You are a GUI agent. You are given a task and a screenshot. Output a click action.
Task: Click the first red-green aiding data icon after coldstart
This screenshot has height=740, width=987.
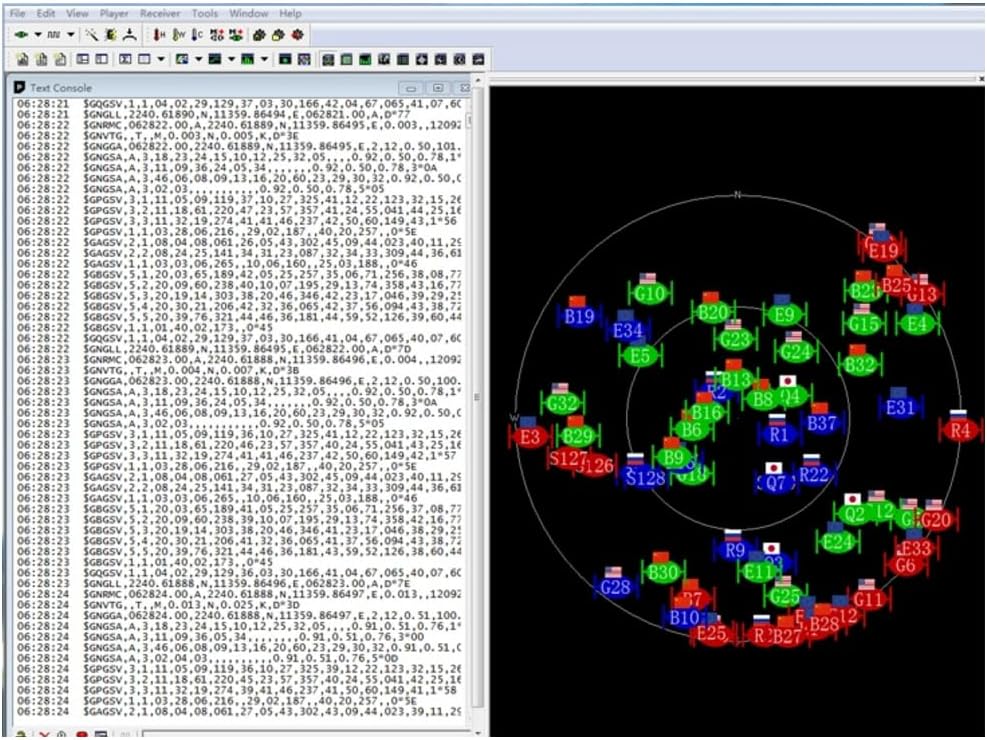217,35
